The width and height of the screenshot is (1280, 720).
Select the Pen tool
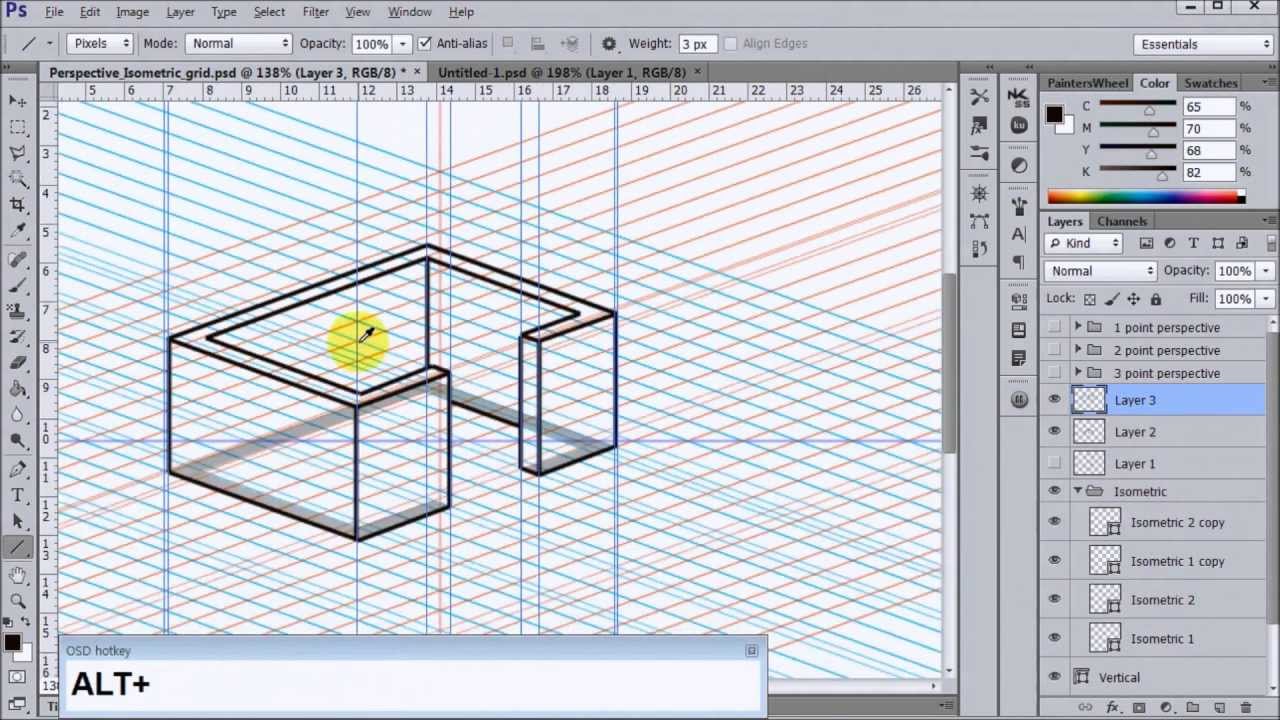pyautogui.click(x=18, y=469)
